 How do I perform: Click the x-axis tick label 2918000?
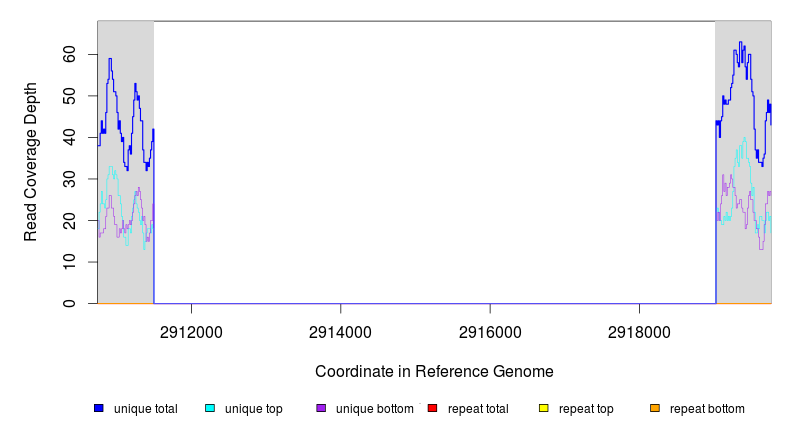click(639, 331)
